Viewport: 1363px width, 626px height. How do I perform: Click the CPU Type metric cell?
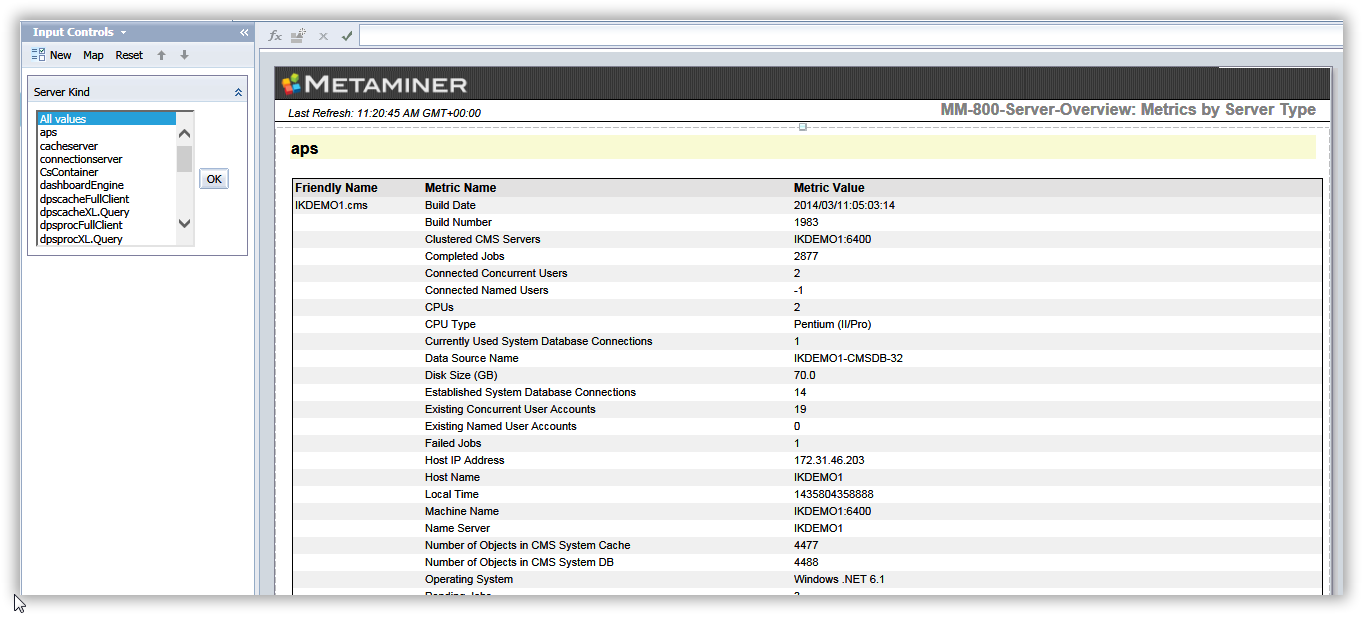[450, 324]
